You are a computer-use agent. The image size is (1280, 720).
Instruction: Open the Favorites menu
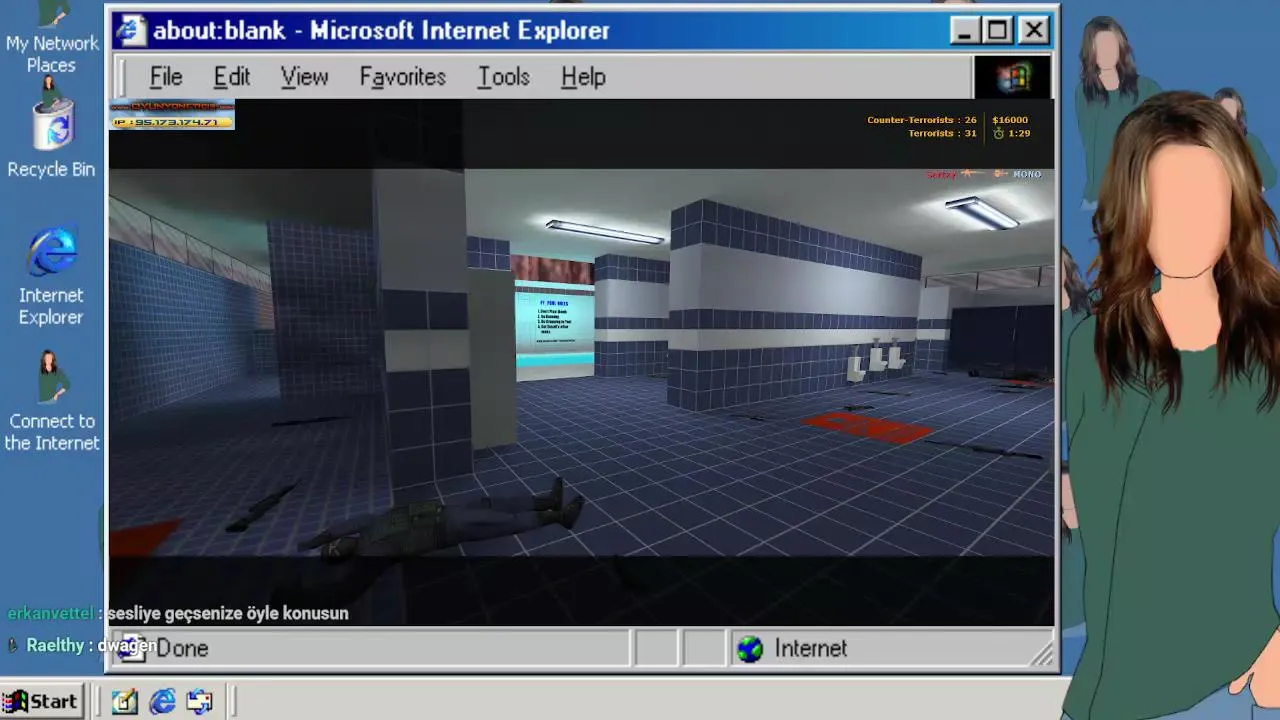pyautogui.click(x=403, y=77)
